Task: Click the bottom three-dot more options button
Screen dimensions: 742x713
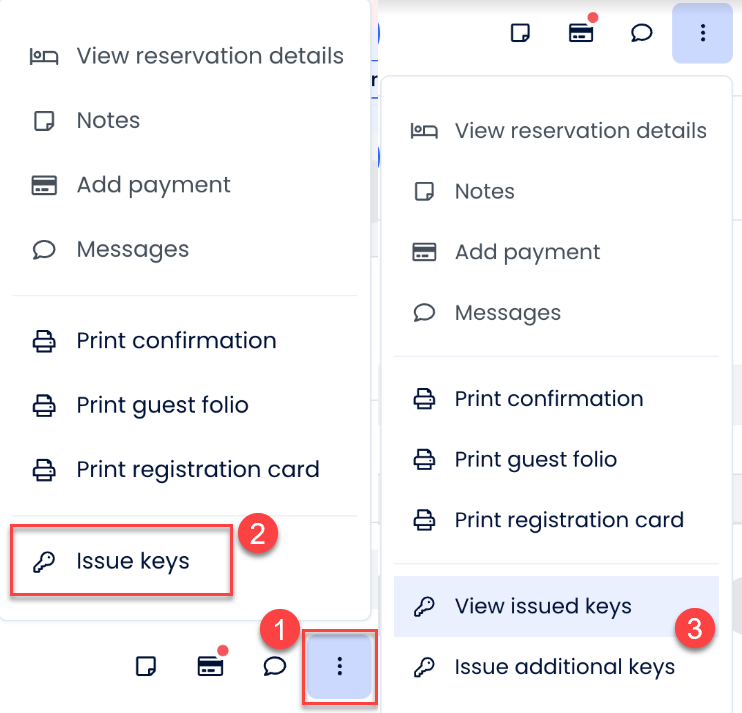Action: tap(340, 666)
